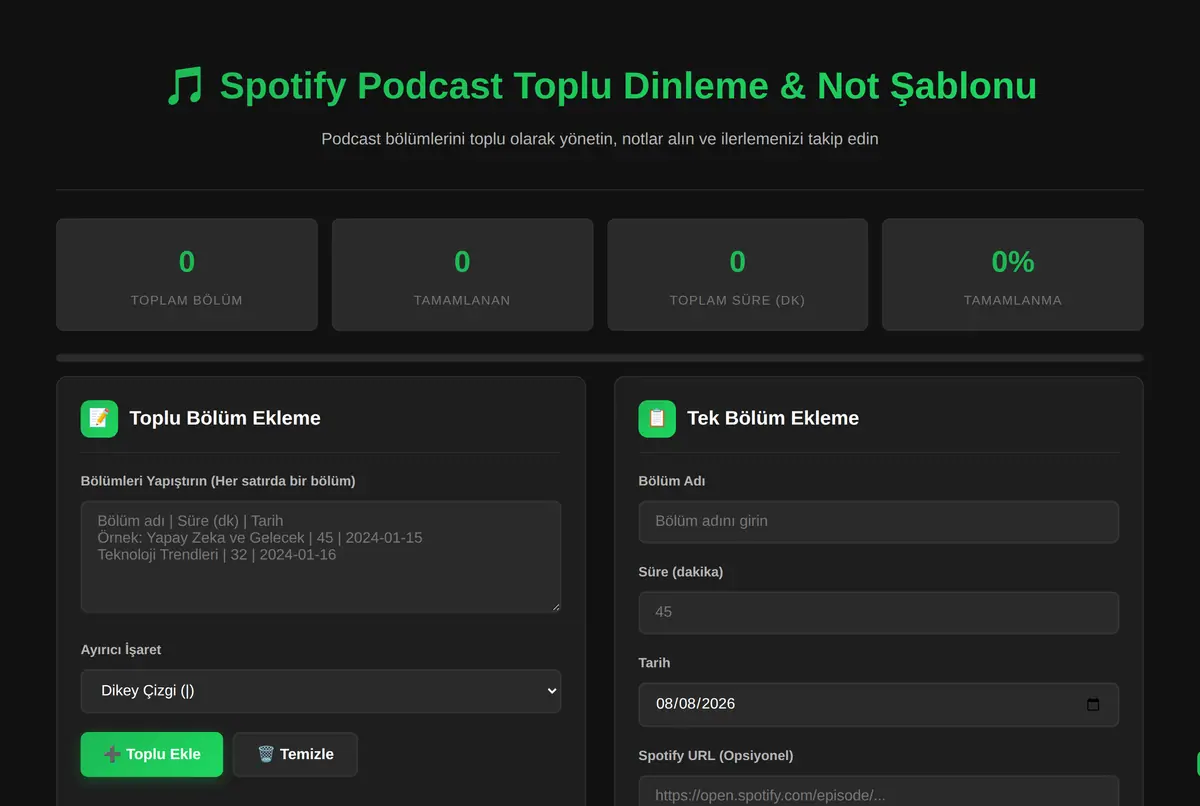1200x806 pixels.
Task: Click into the Bölüm Adı input field
Action: (878, 521)
